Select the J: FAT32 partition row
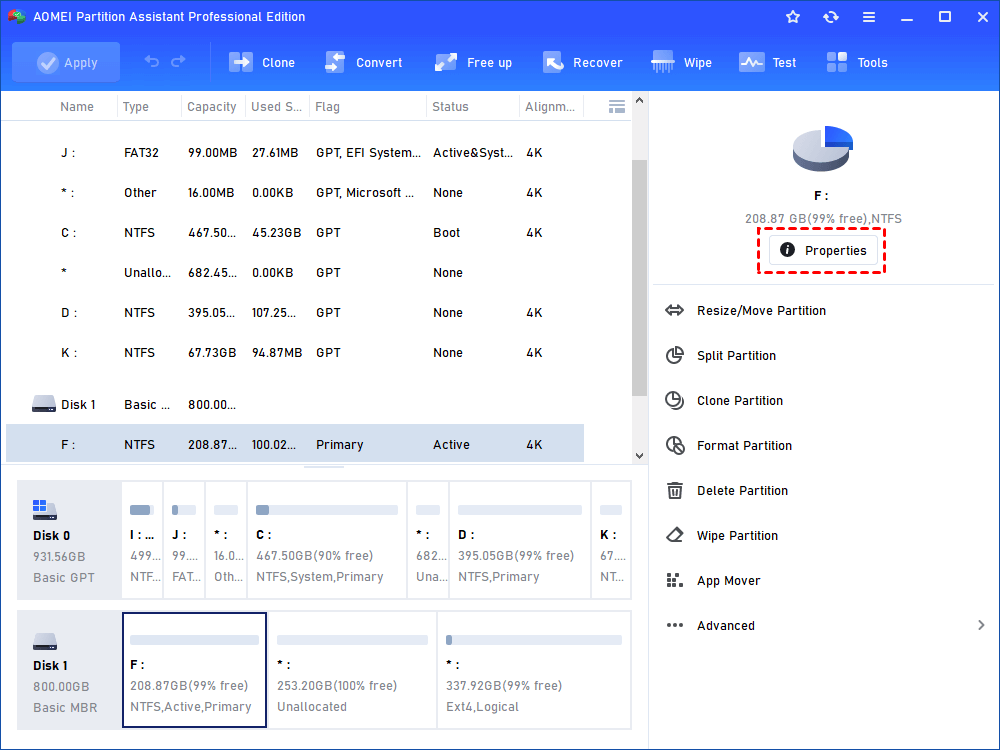 point(295,152)
